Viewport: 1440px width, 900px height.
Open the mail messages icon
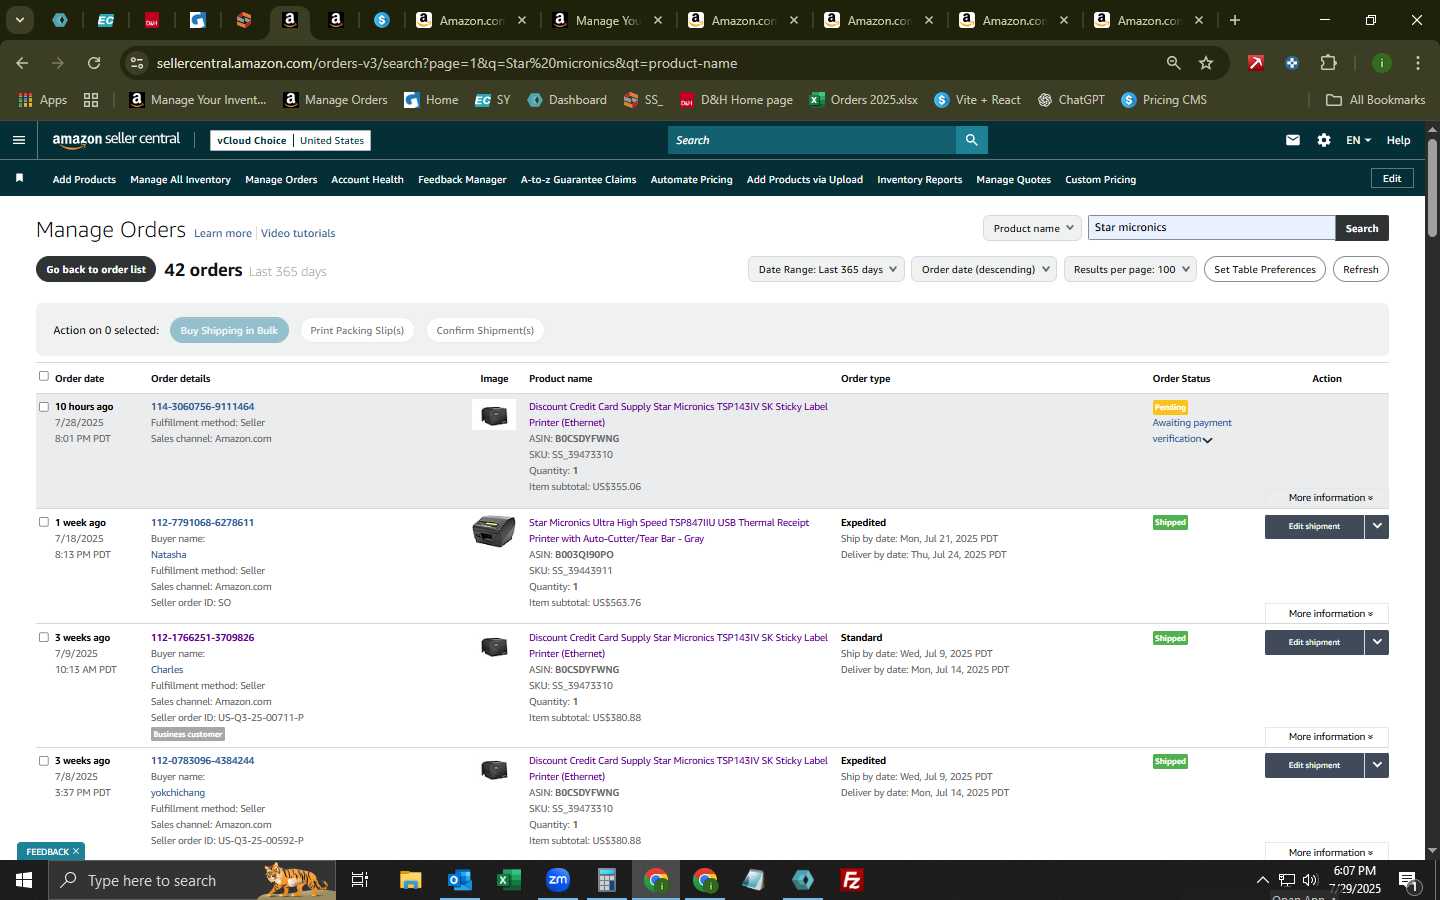click(x=1293, y=140)
